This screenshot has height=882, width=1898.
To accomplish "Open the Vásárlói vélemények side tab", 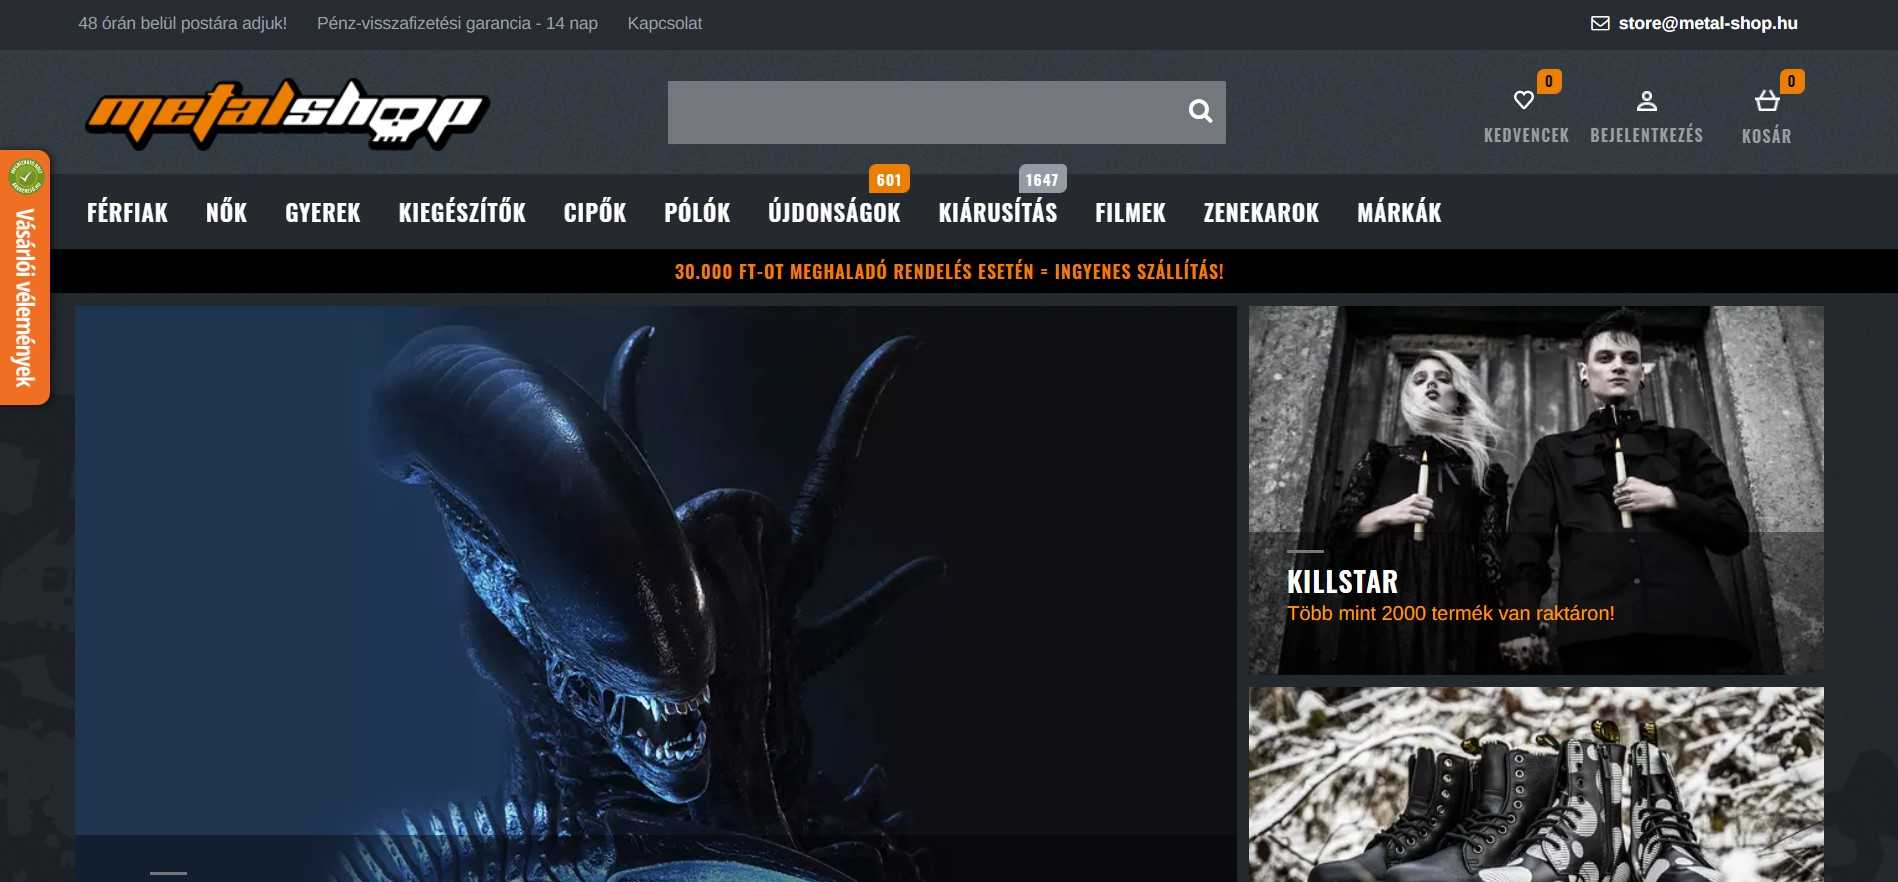I will coord(25,278).
